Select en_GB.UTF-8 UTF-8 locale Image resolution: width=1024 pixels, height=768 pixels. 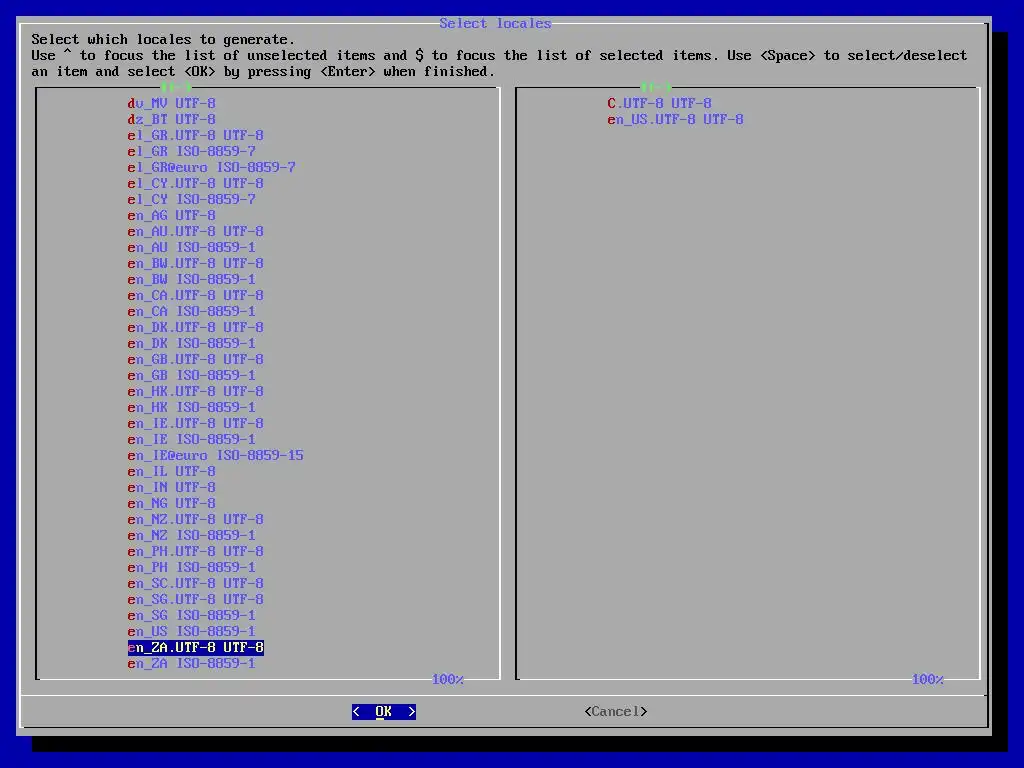coord(196,359)
